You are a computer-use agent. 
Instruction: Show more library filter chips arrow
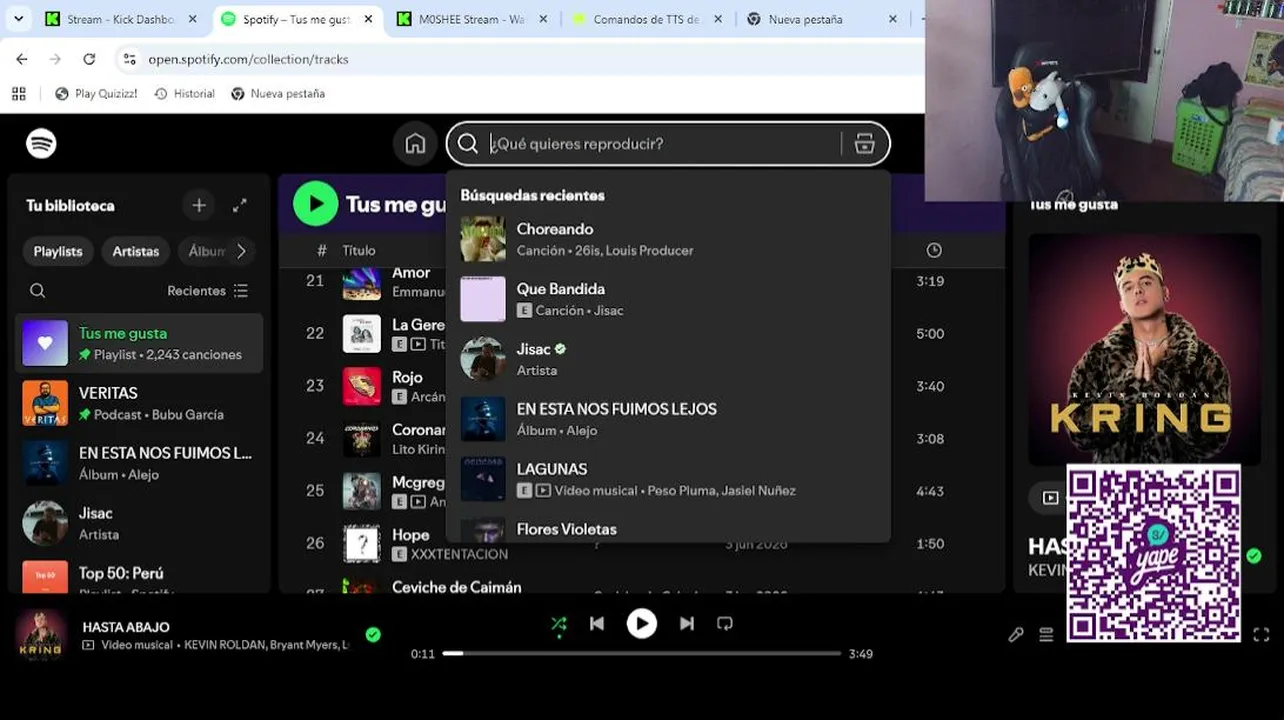point(241,251)
